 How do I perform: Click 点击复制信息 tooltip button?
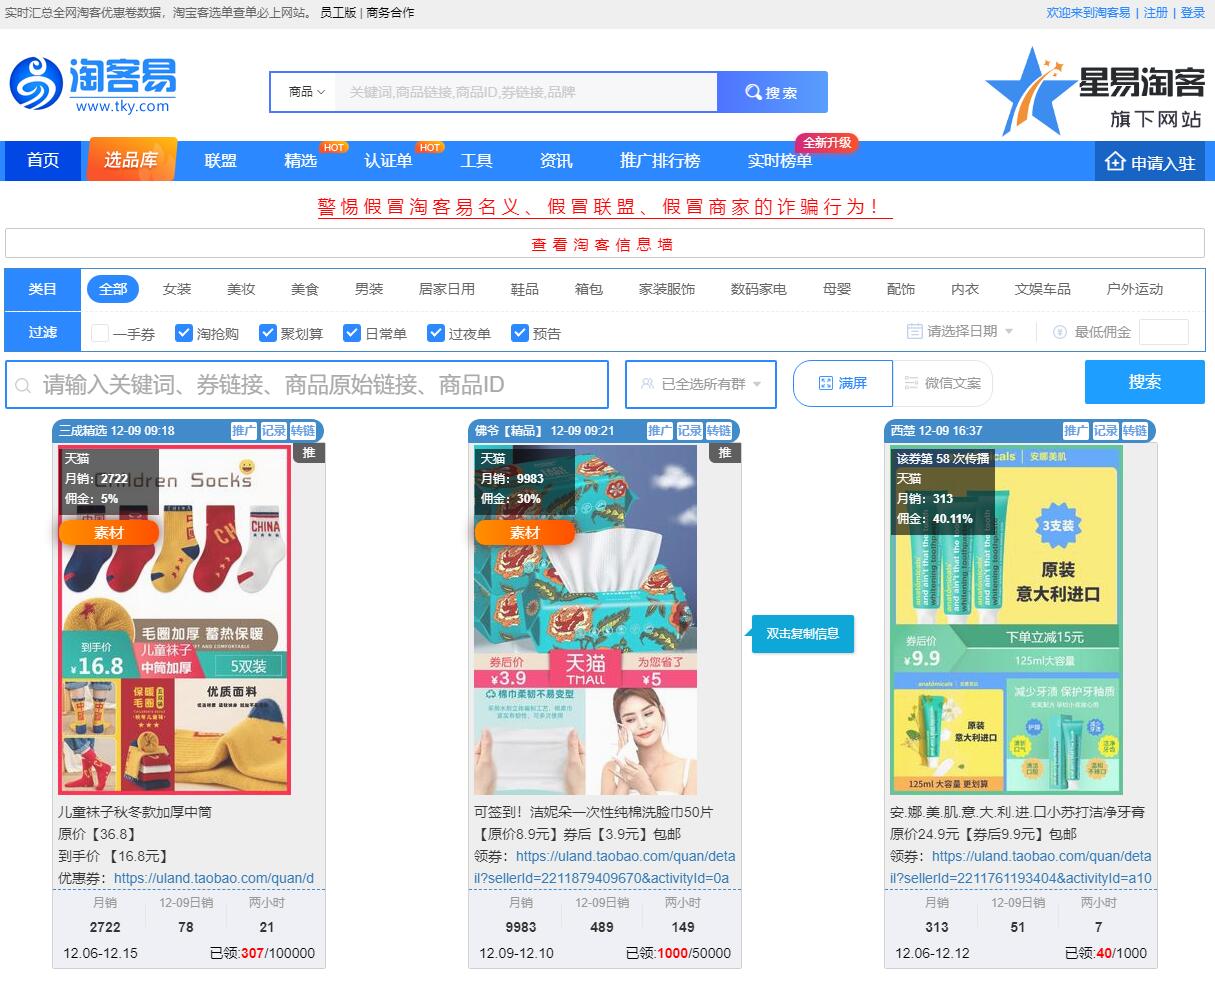803,634
